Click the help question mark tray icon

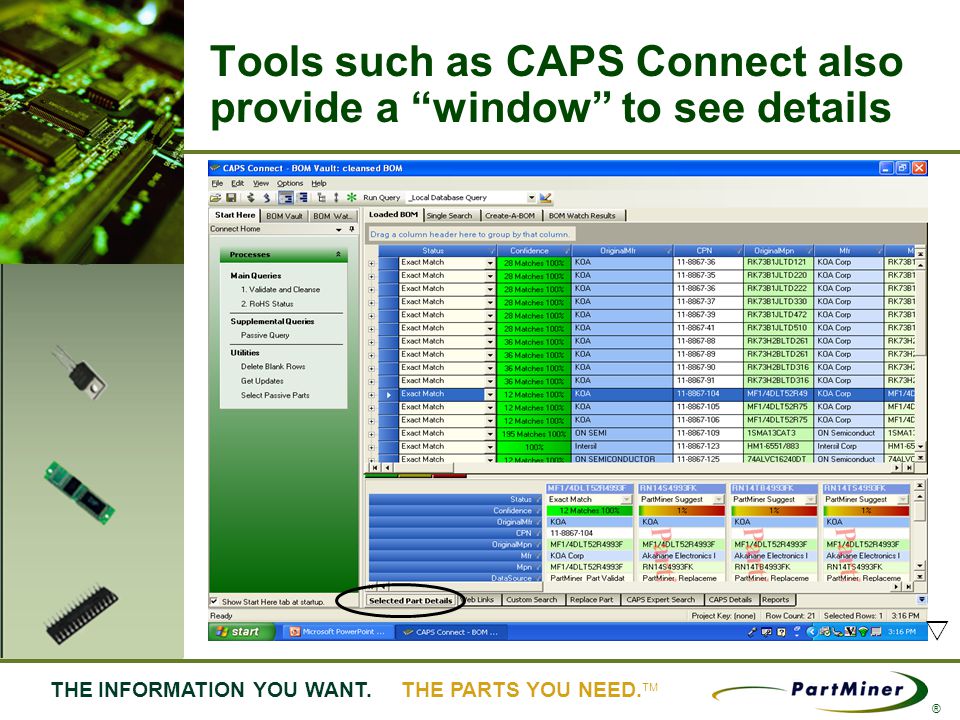(x=781, y=632)
